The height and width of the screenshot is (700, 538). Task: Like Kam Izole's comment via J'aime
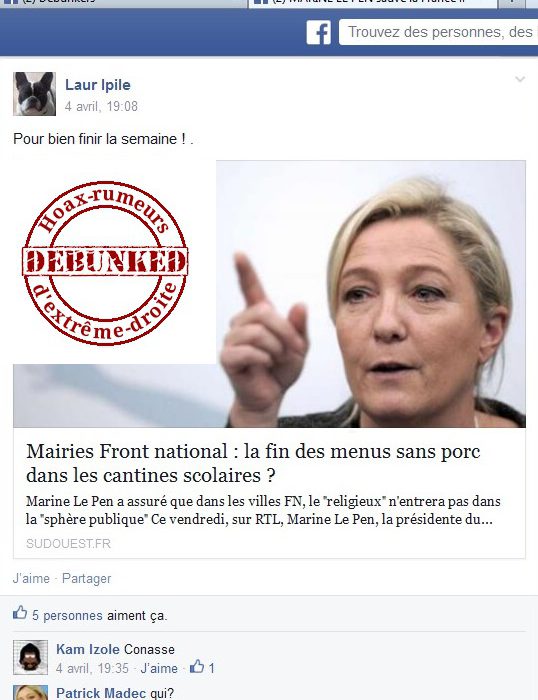click(159, 668)
